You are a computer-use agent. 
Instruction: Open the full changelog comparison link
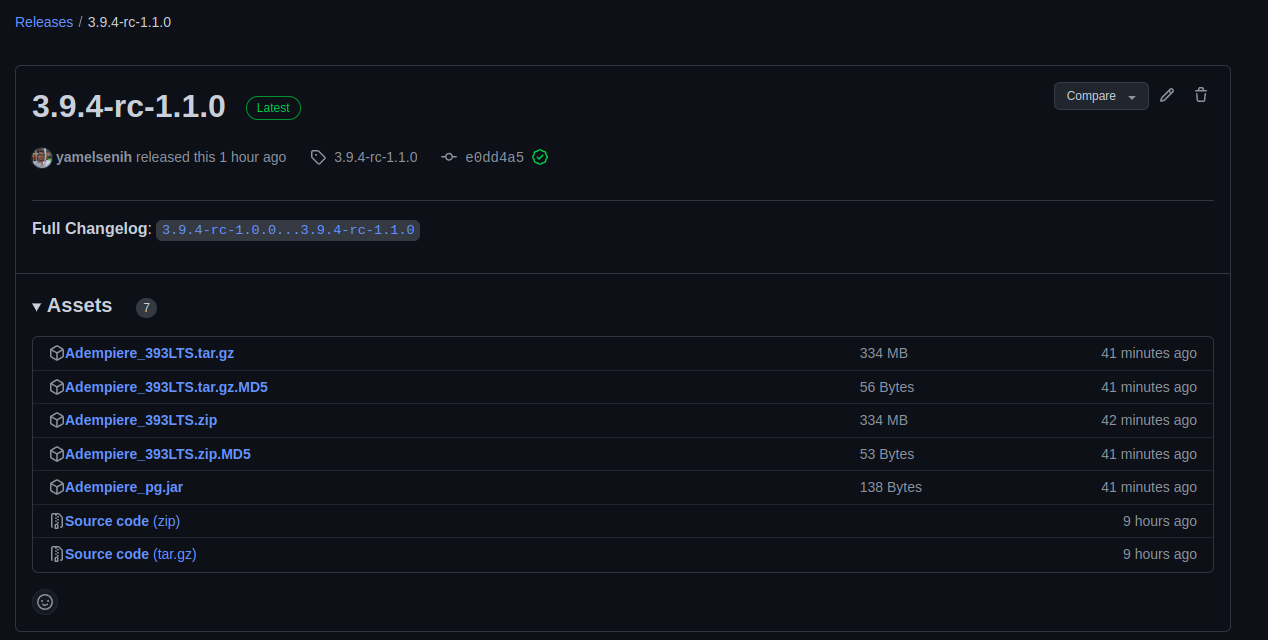[288, 229]
